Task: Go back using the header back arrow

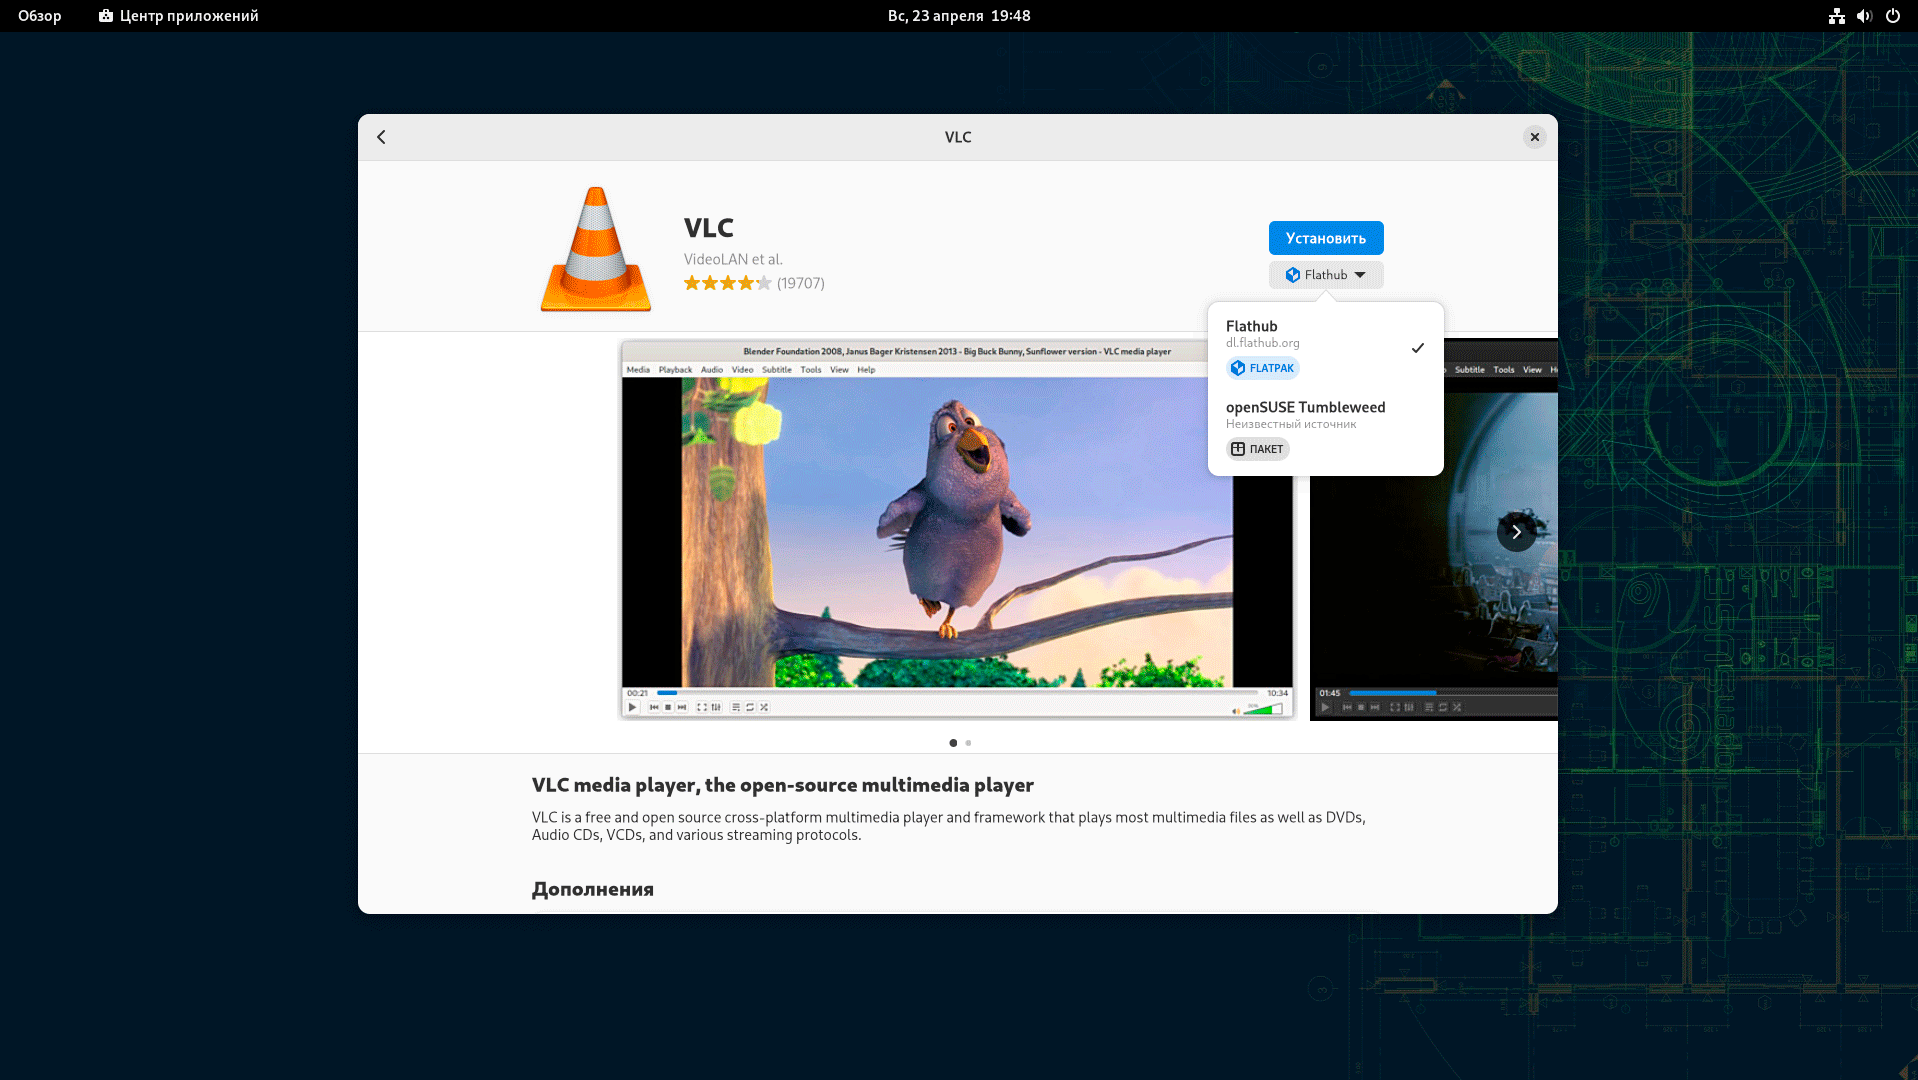Action: [x=381, y=137]
